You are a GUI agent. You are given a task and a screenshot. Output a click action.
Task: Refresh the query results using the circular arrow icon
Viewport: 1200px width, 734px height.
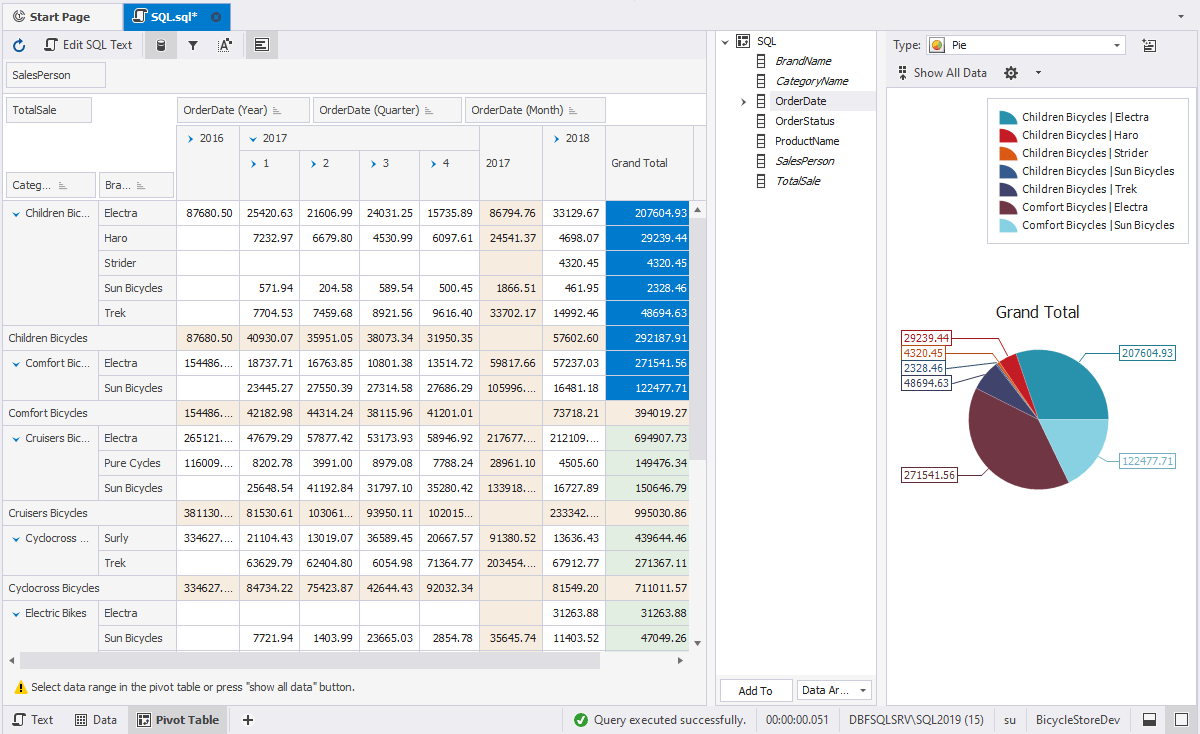click(x=17, y=44)
